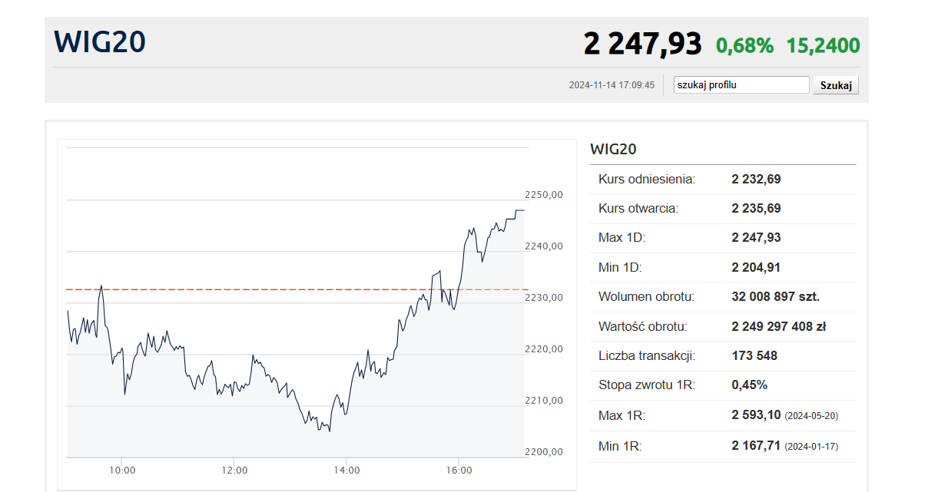
Task: Click the green 15,2400 point change
Action: pos(823,45)
